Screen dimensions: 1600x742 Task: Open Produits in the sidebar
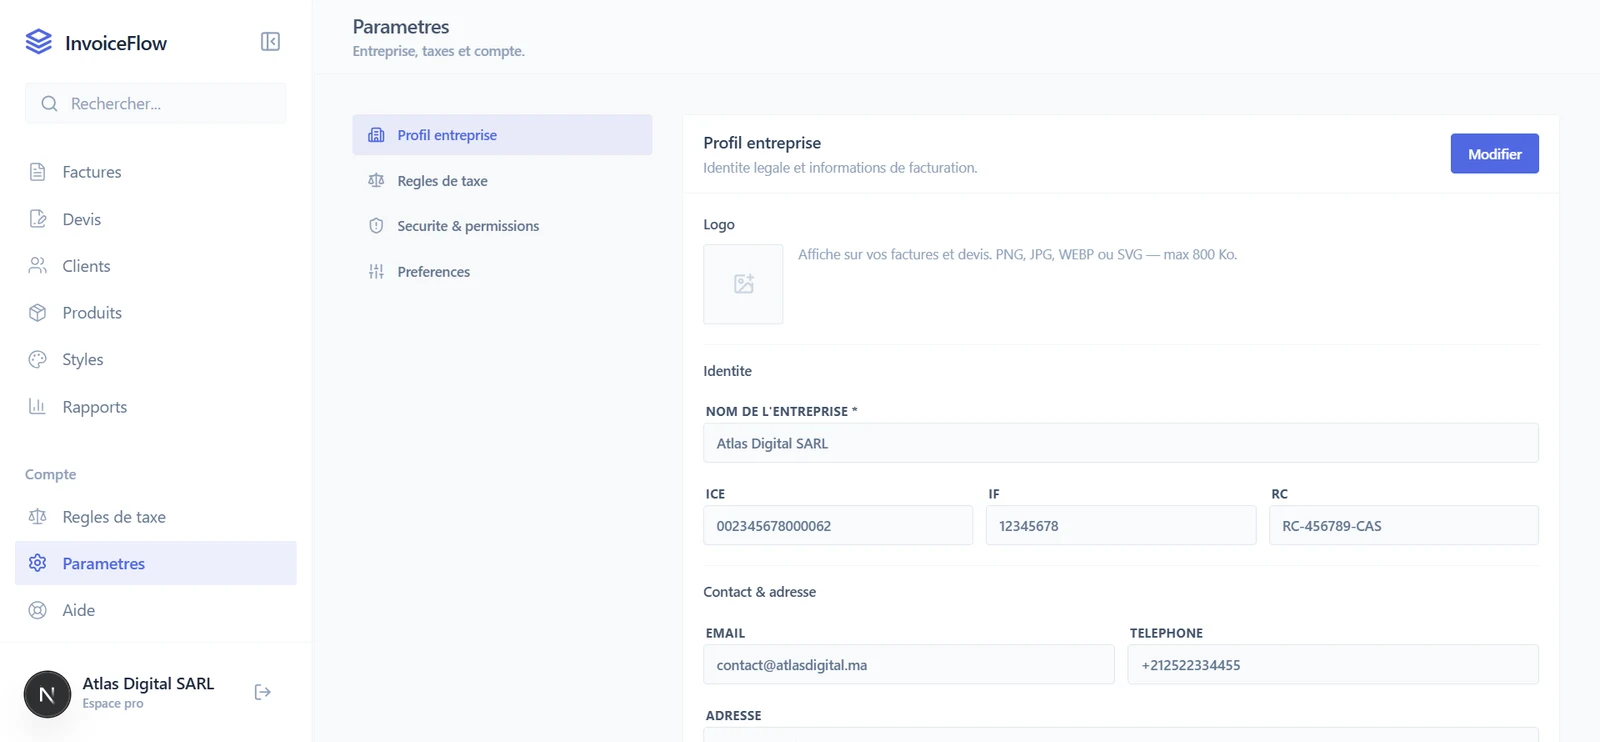tap(156, 313)
